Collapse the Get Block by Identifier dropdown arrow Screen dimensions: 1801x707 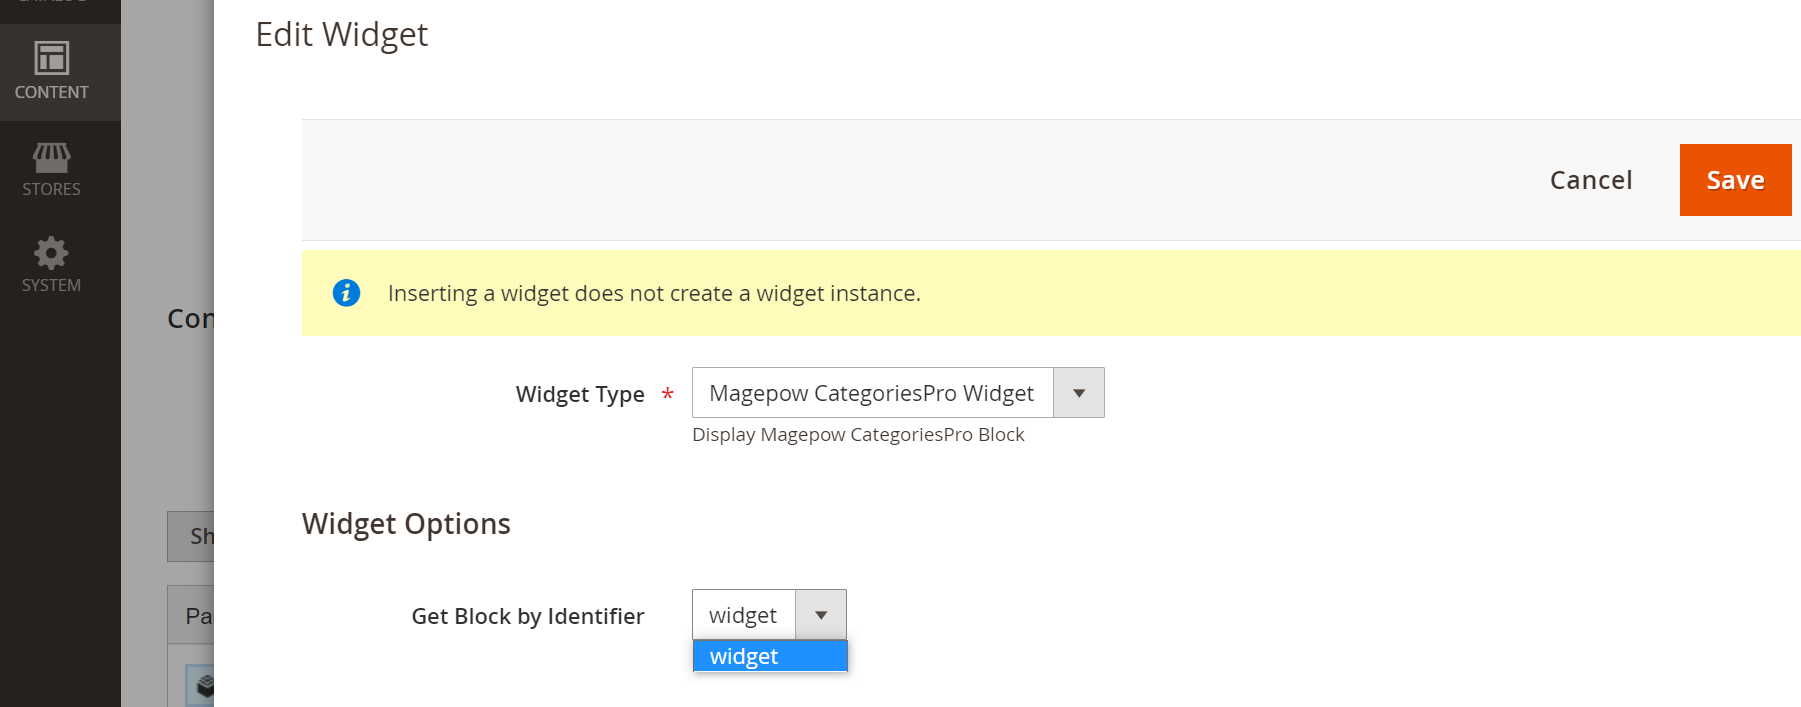coord(820,615)
